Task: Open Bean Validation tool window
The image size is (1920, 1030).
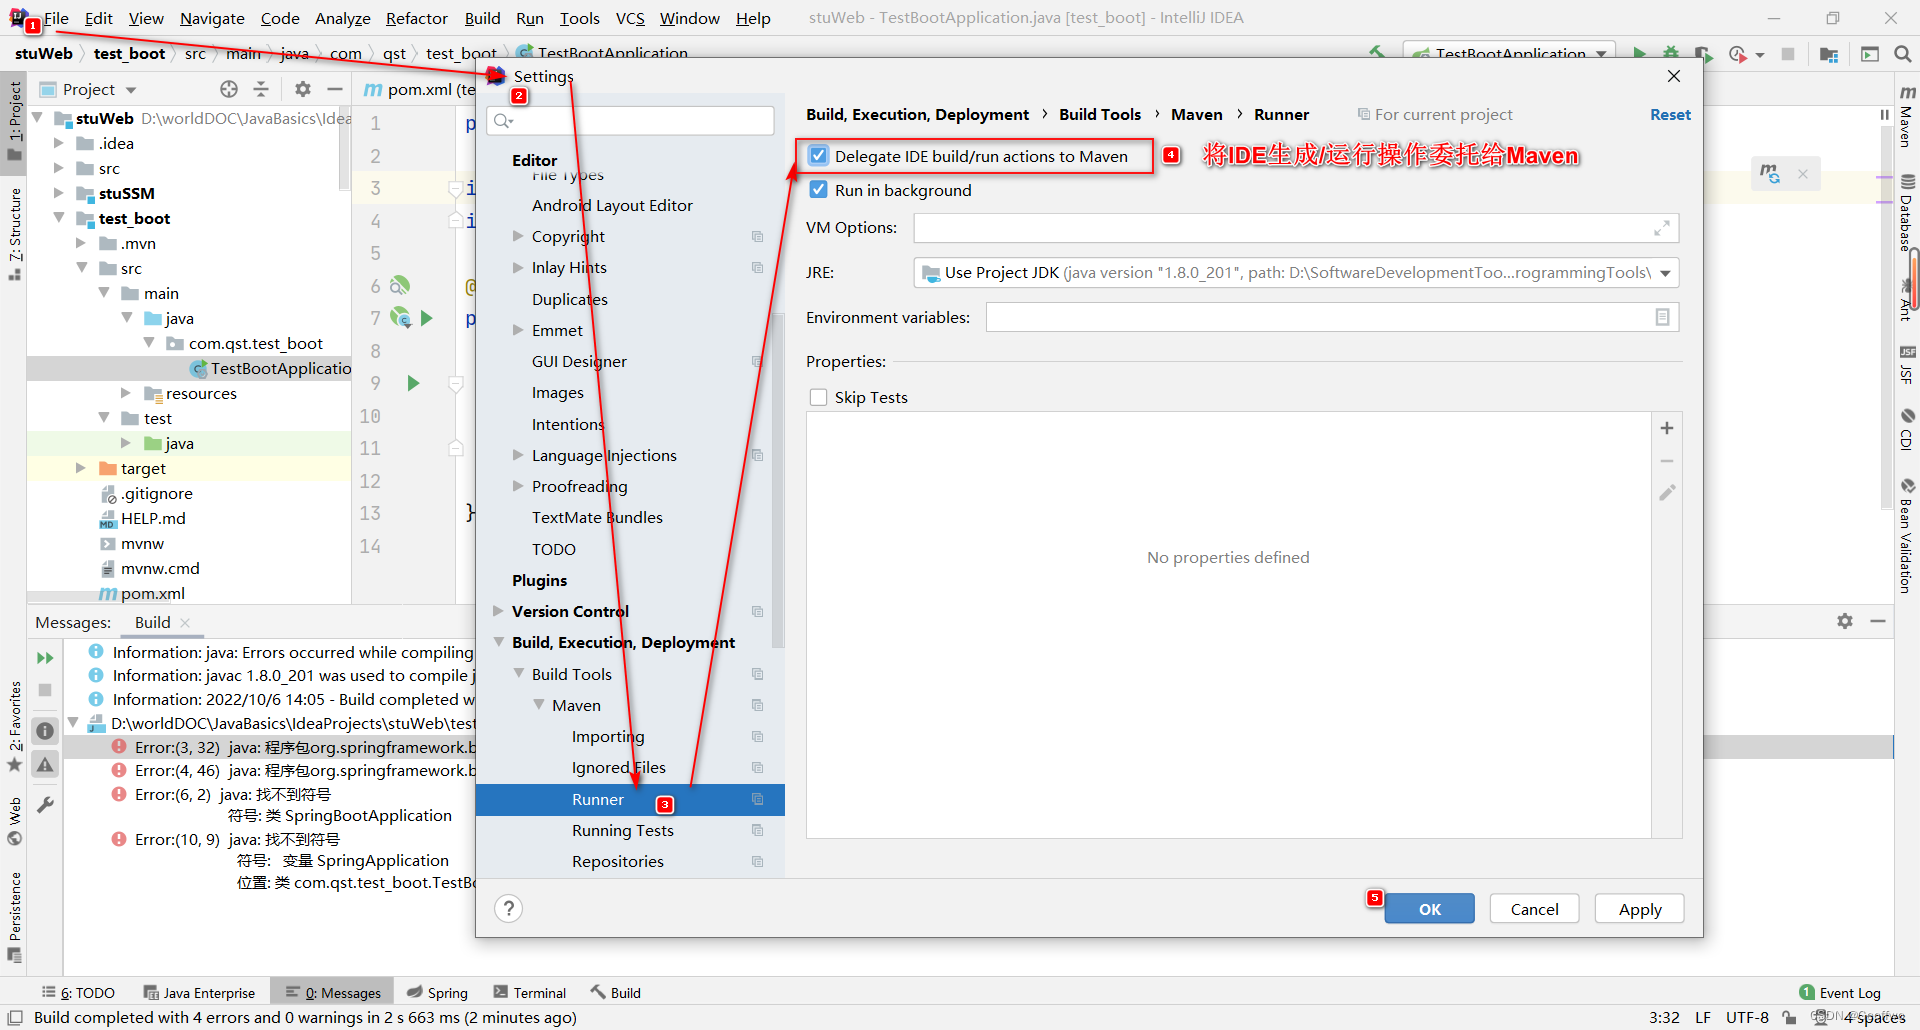Action: (x=1907, y=536)
